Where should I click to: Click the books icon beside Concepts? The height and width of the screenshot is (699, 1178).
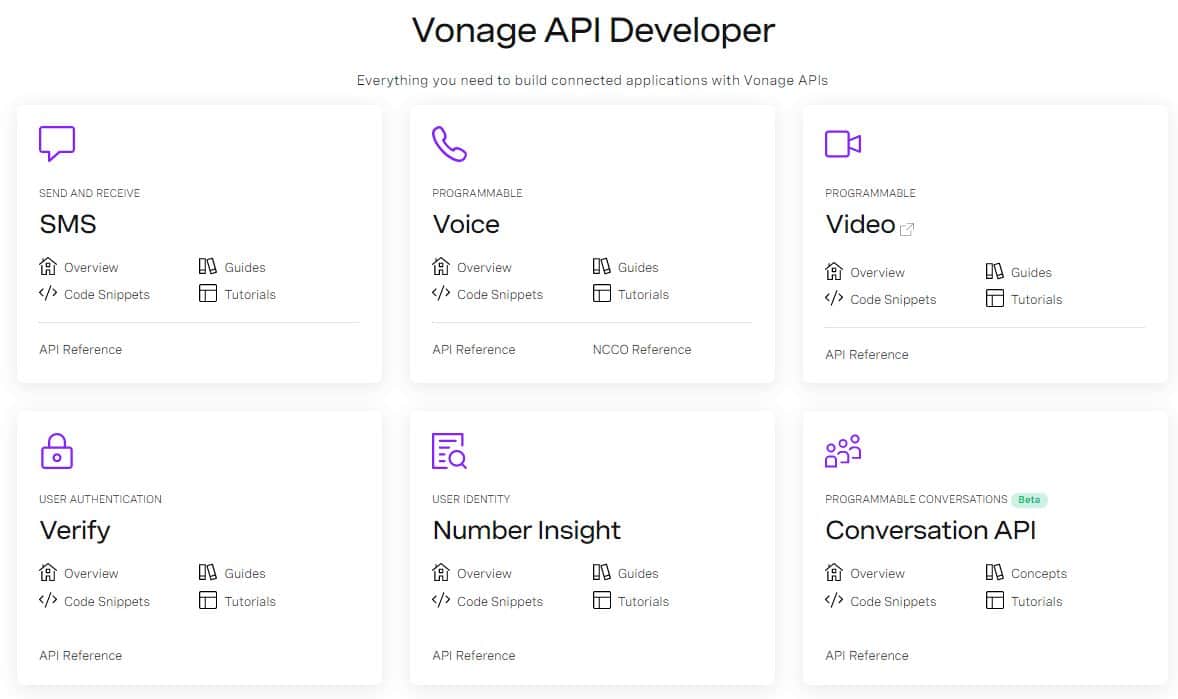pos(994,573)
